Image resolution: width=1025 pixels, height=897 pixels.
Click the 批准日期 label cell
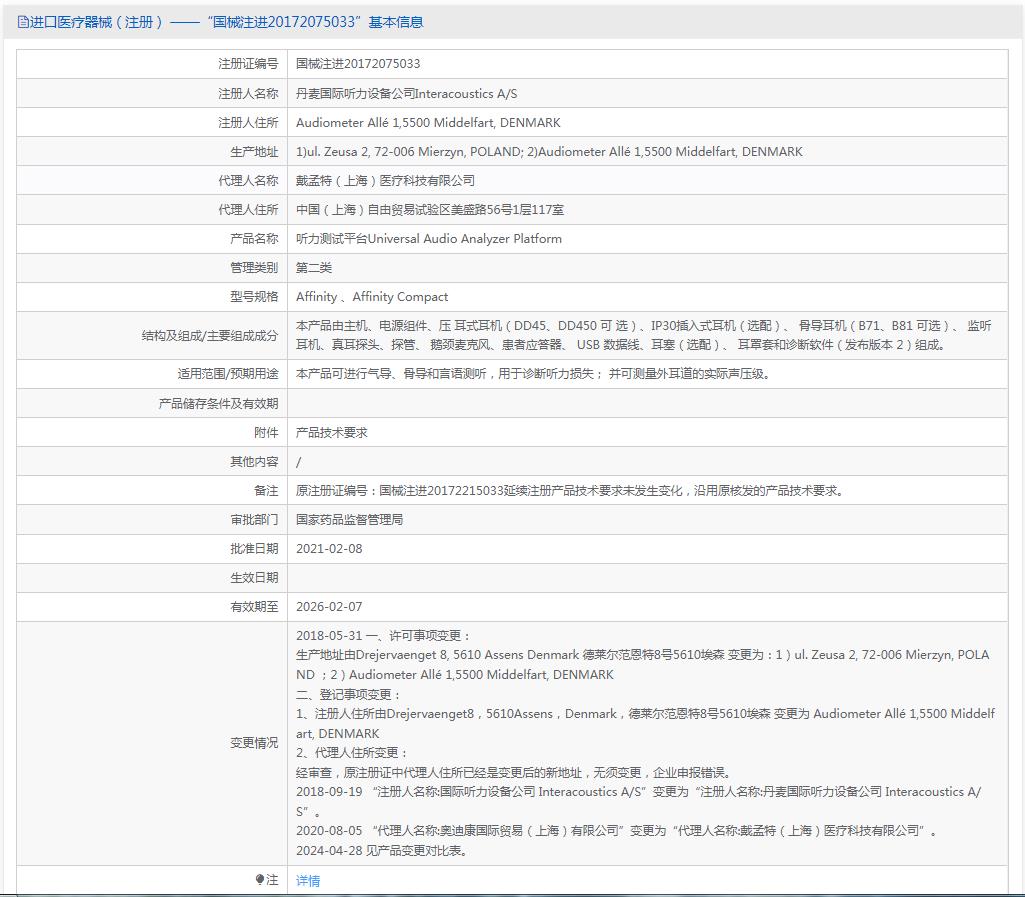pos(152,549)
